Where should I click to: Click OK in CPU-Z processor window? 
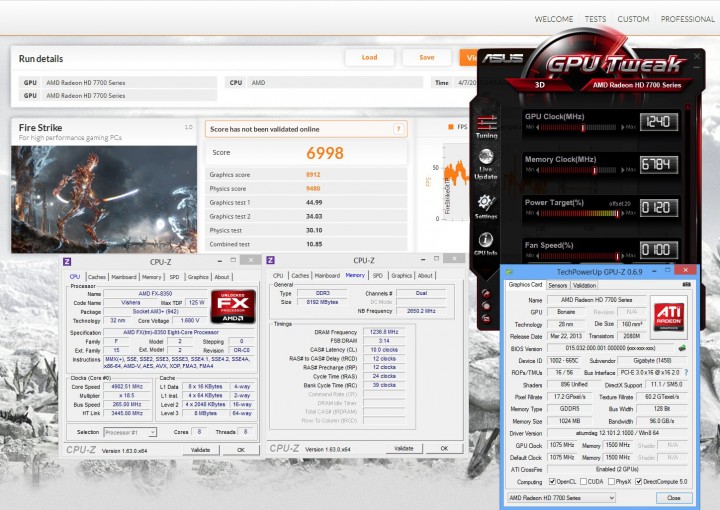[241, 450]
